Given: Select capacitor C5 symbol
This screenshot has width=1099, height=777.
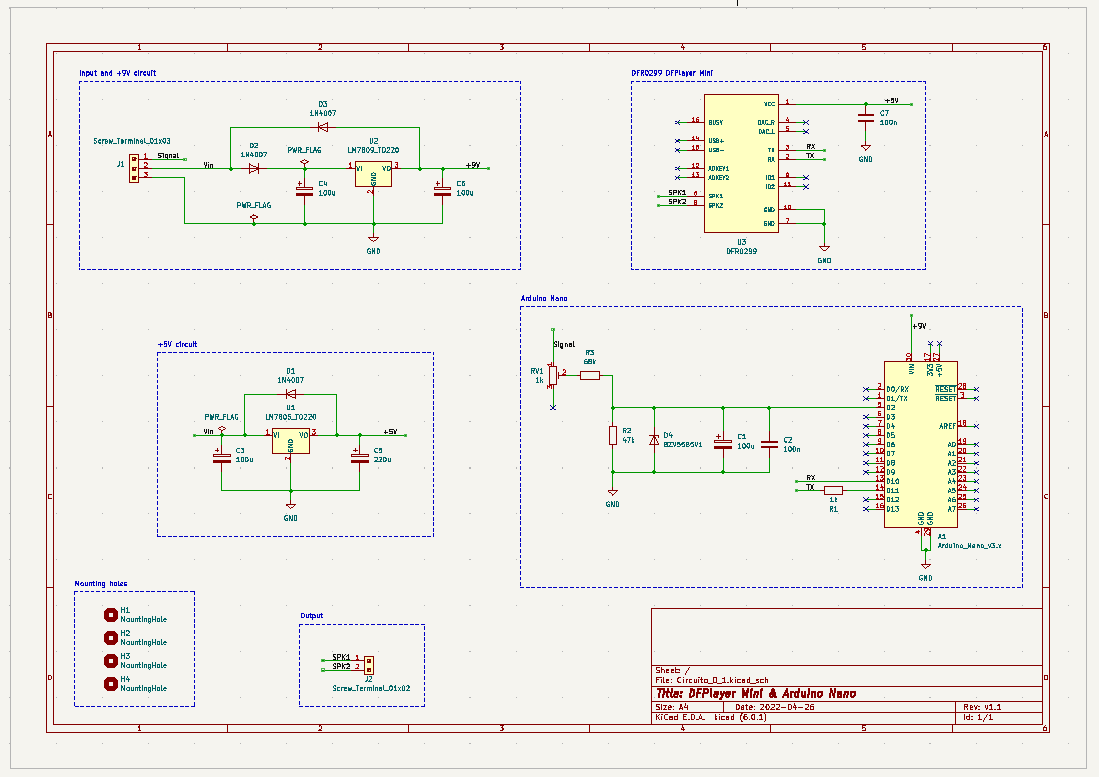Looking at the screenshot, I should click(360, 457).
